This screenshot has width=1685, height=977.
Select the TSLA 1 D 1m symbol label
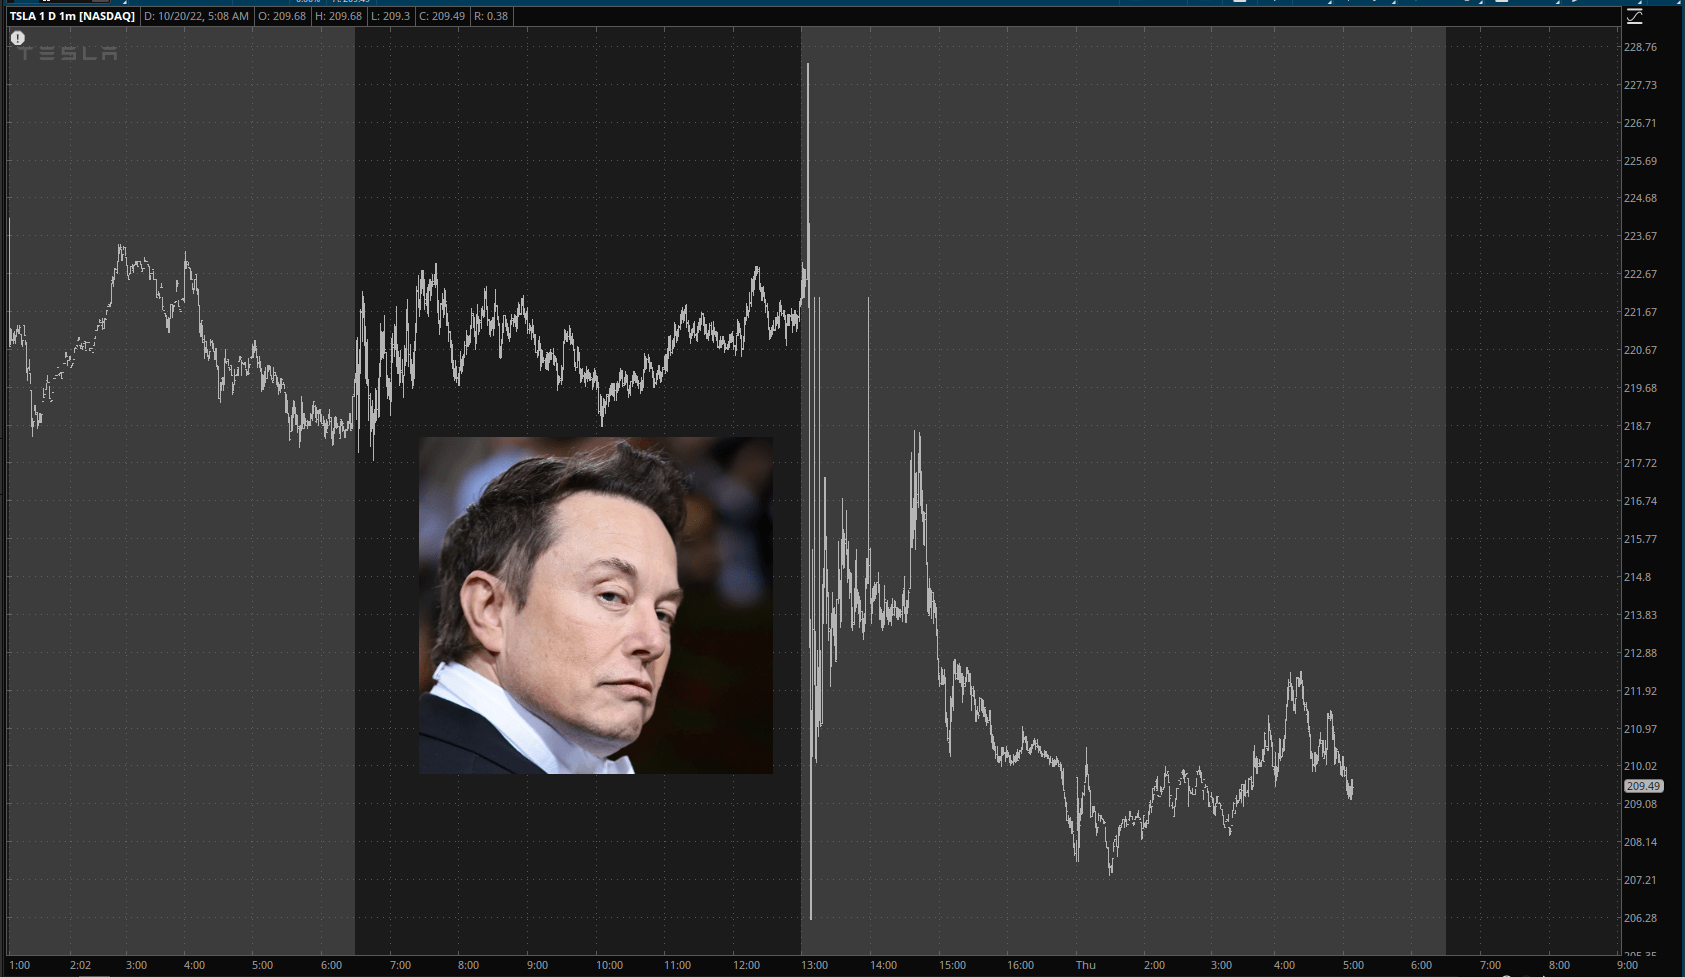click(x=72, y=16)
